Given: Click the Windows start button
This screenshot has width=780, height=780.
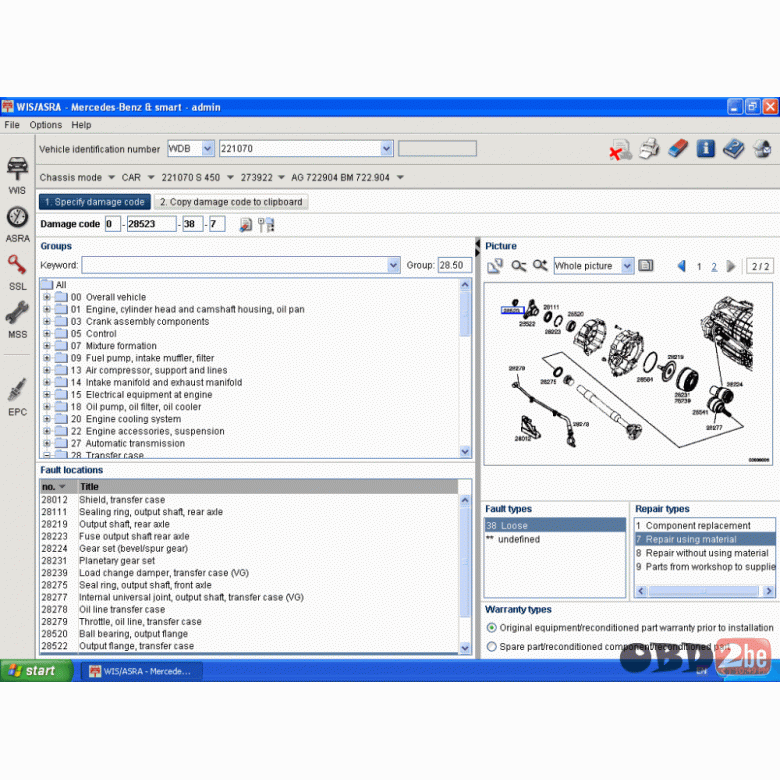Looking at the screenshot, I should tap(36, 671).
